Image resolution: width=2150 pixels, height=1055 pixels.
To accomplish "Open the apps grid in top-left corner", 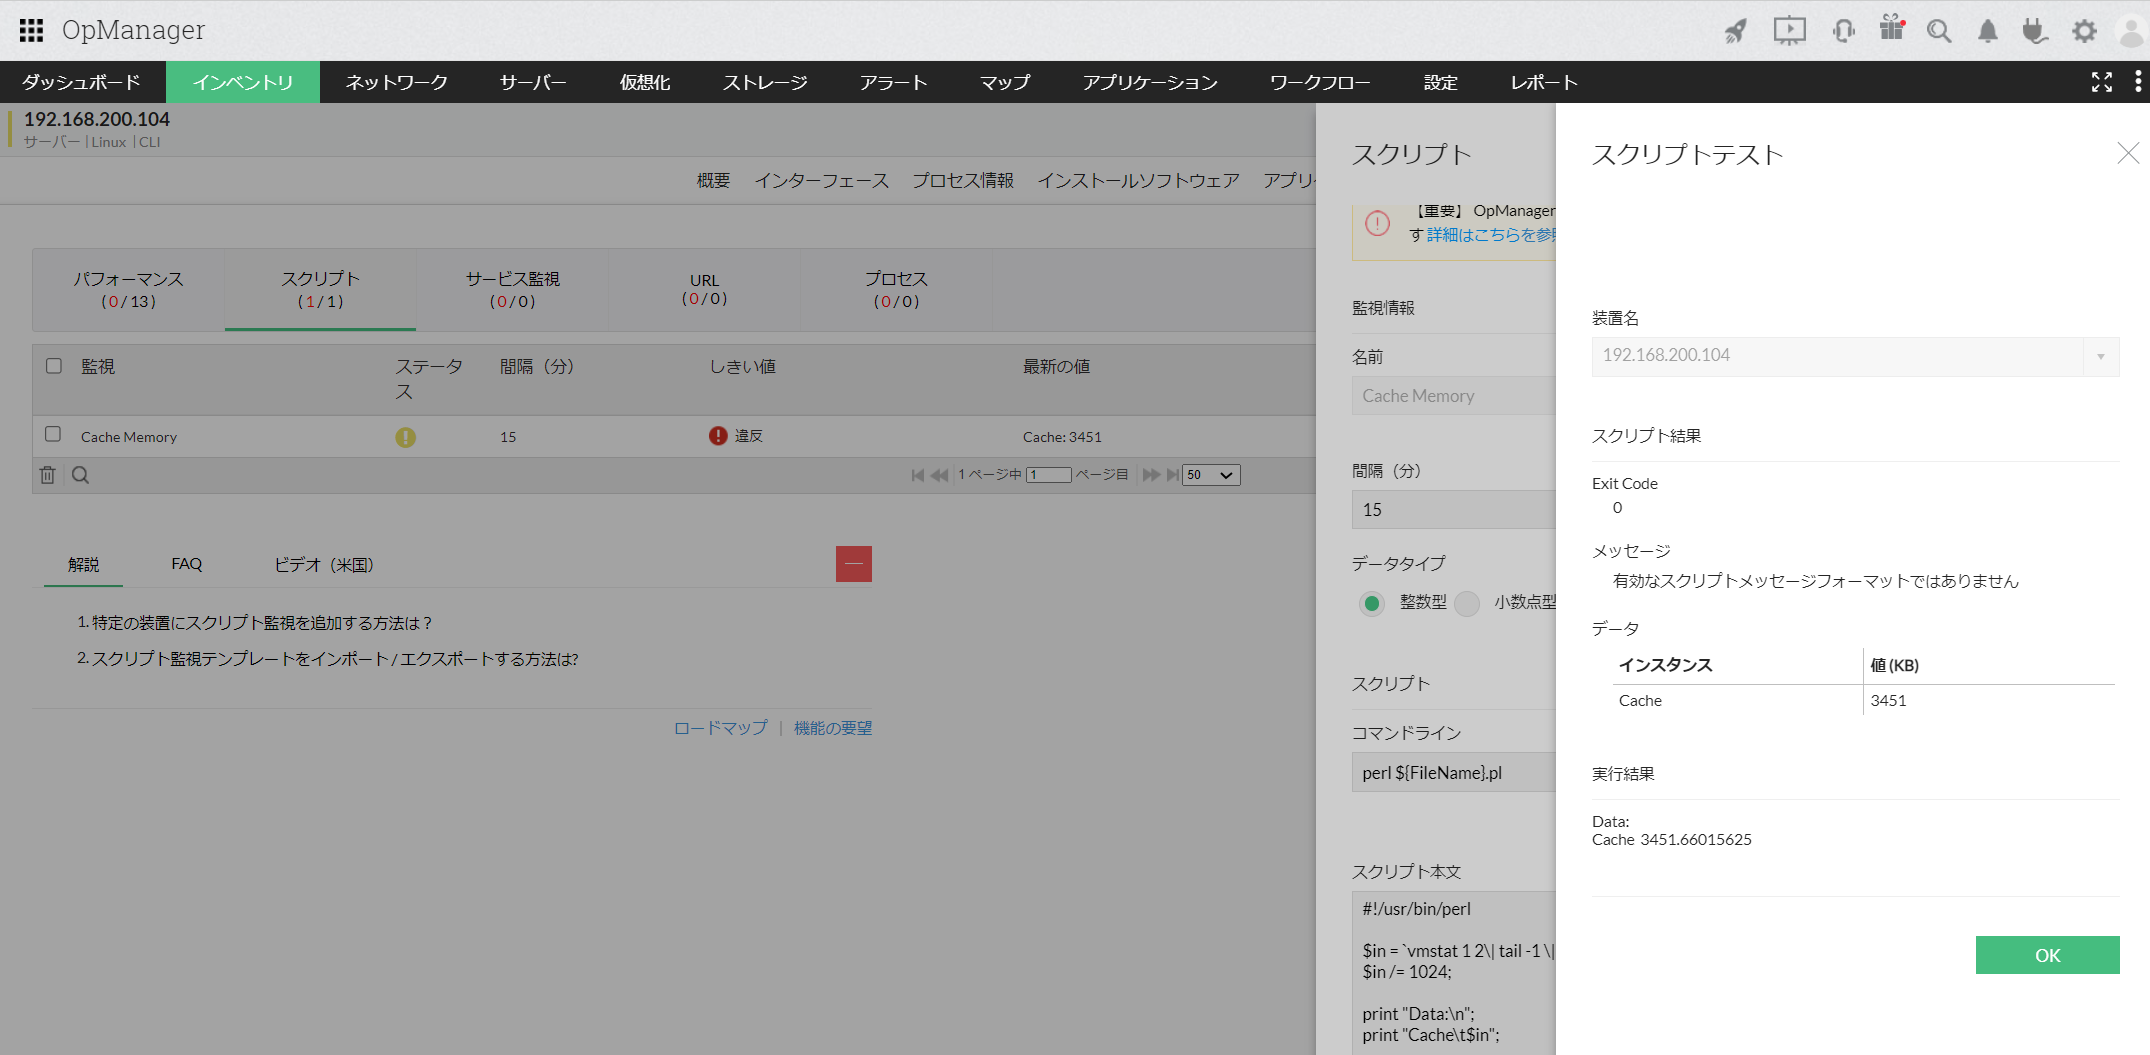I will click(x=31, y=30).
